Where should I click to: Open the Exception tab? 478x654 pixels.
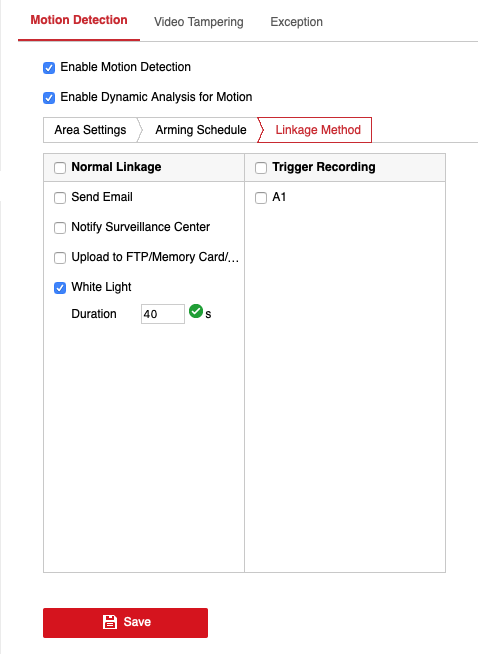[297, 22]
